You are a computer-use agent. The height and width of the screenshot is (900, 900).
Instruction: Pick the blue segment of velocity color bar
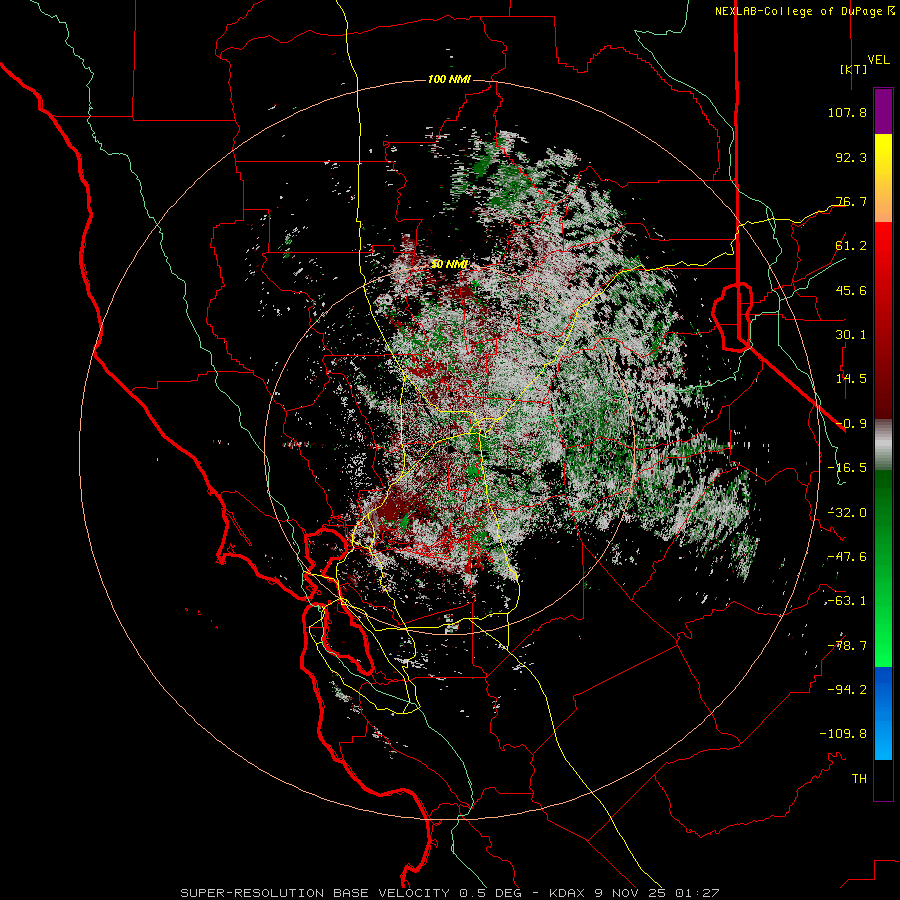[883, 713]
